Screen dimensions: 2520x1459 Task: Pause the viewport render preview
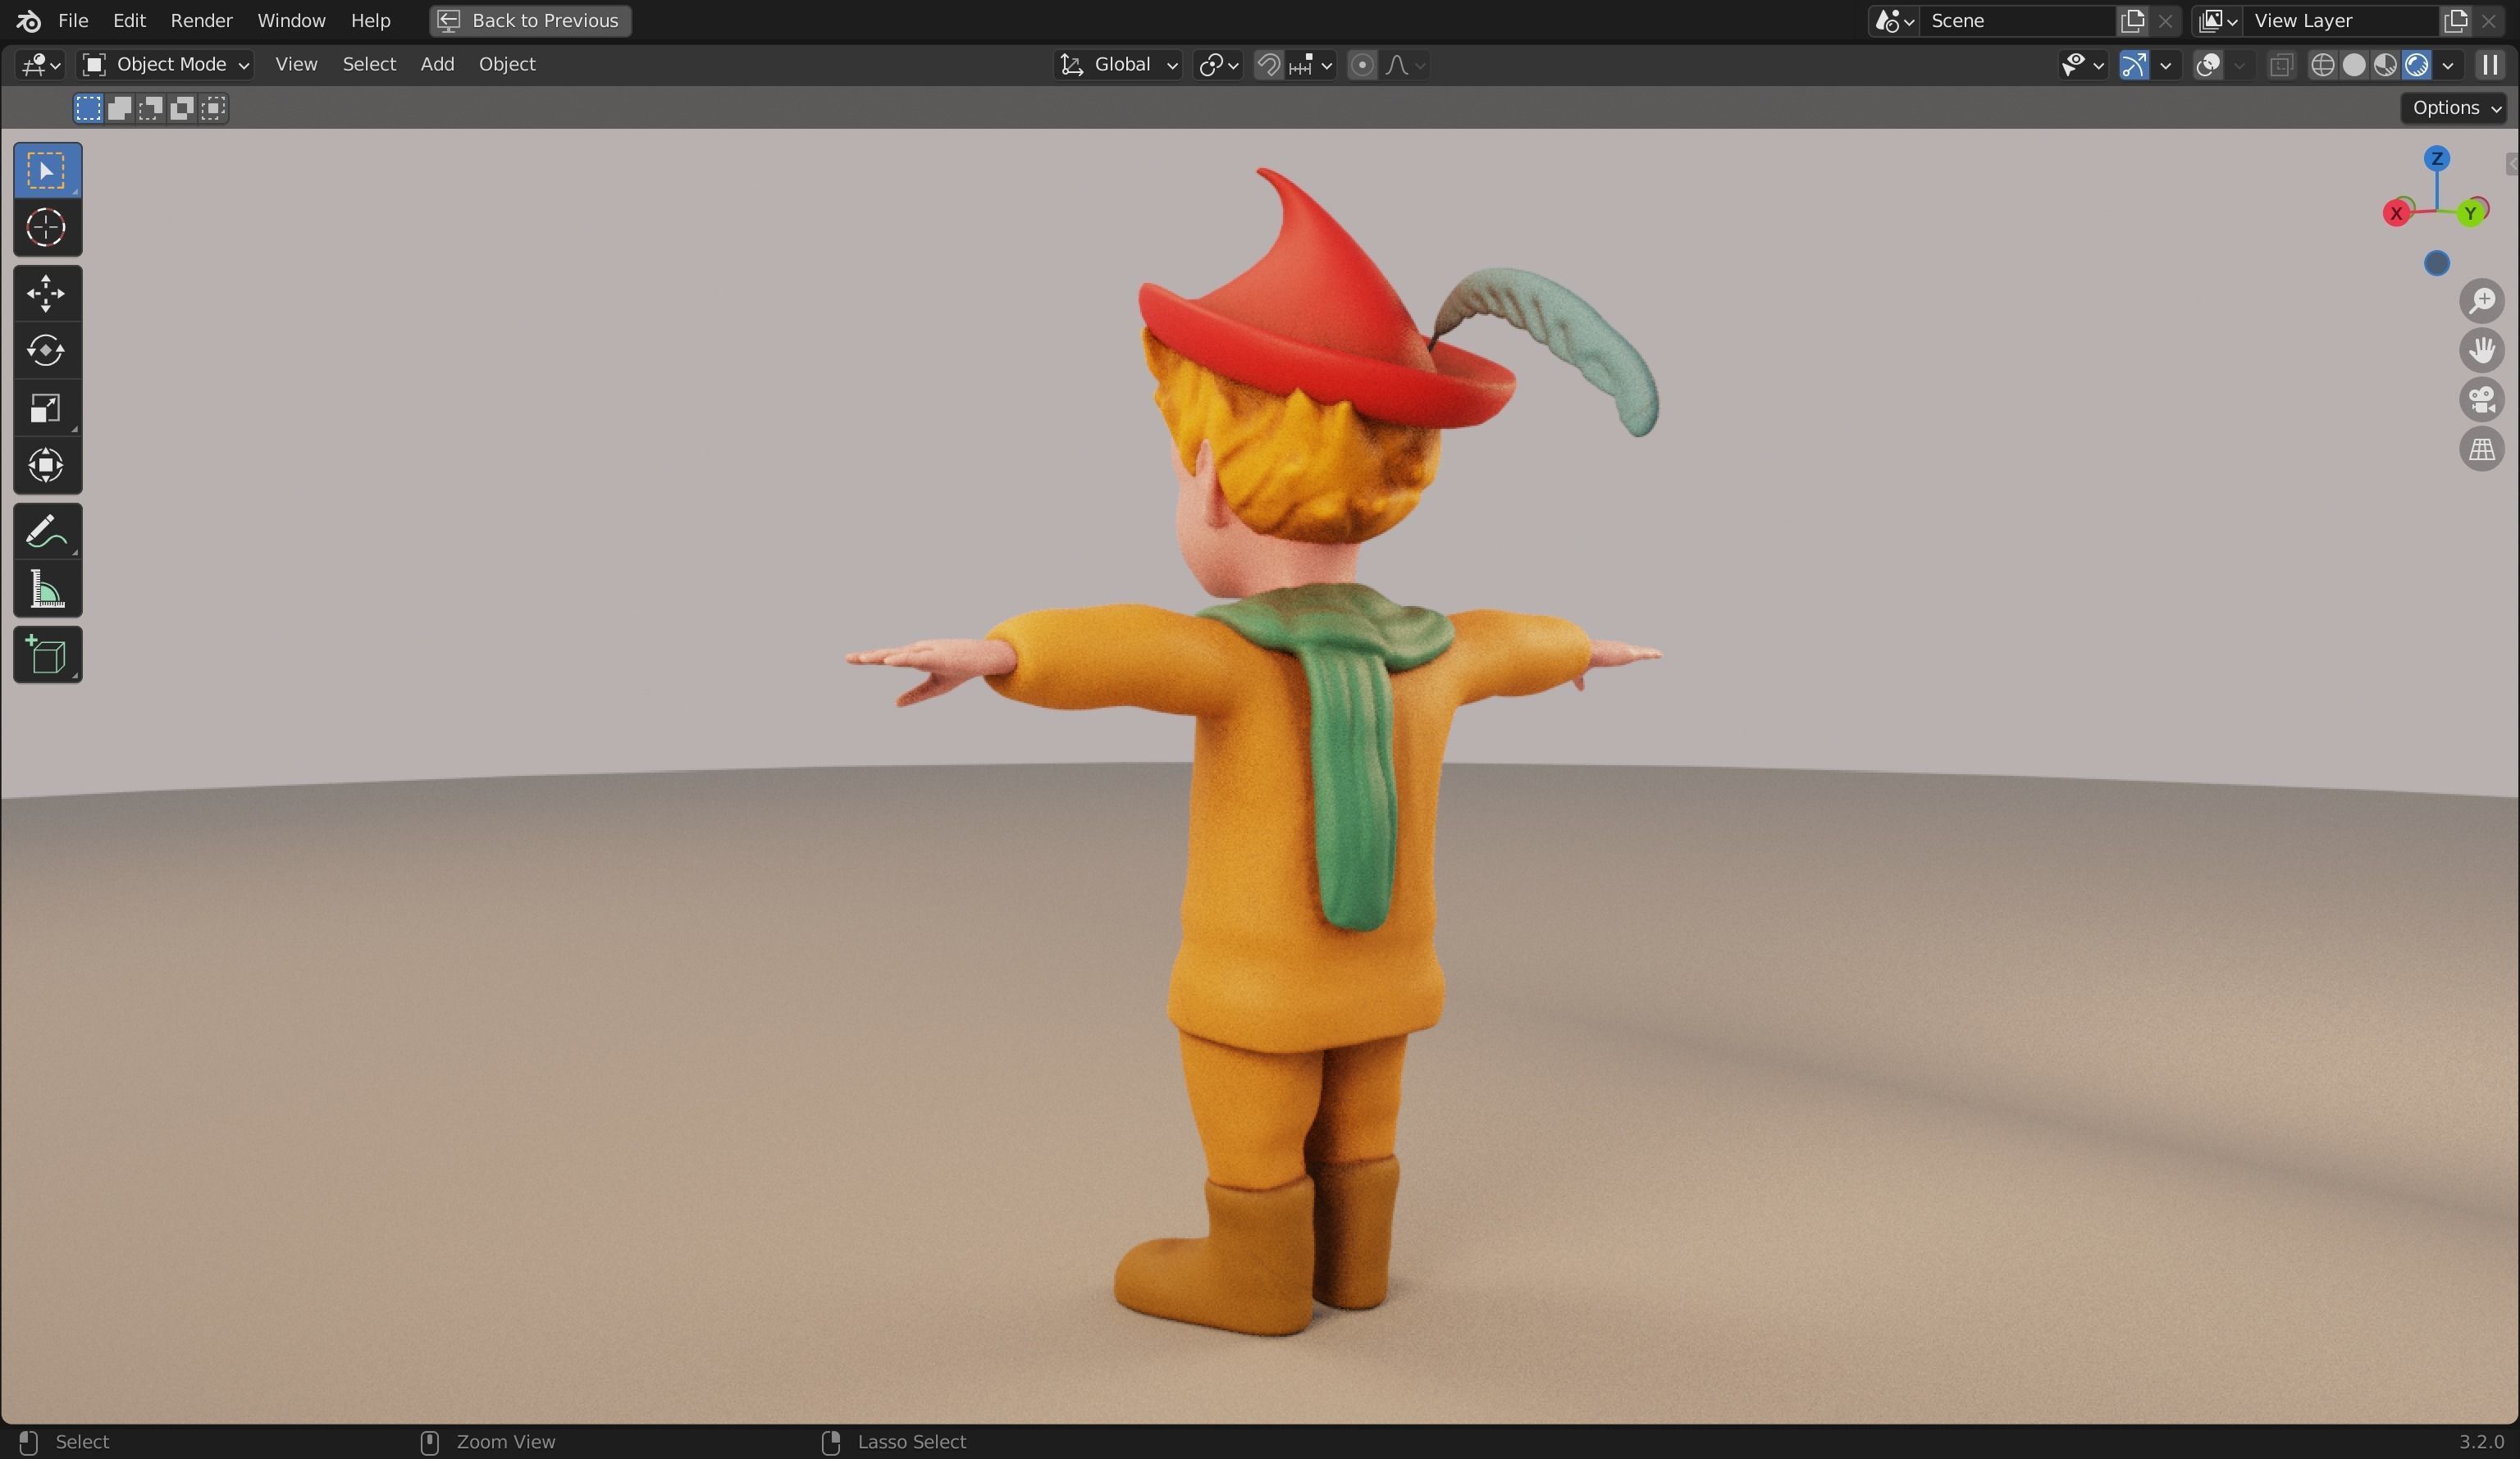click(x=2490, y=65)
